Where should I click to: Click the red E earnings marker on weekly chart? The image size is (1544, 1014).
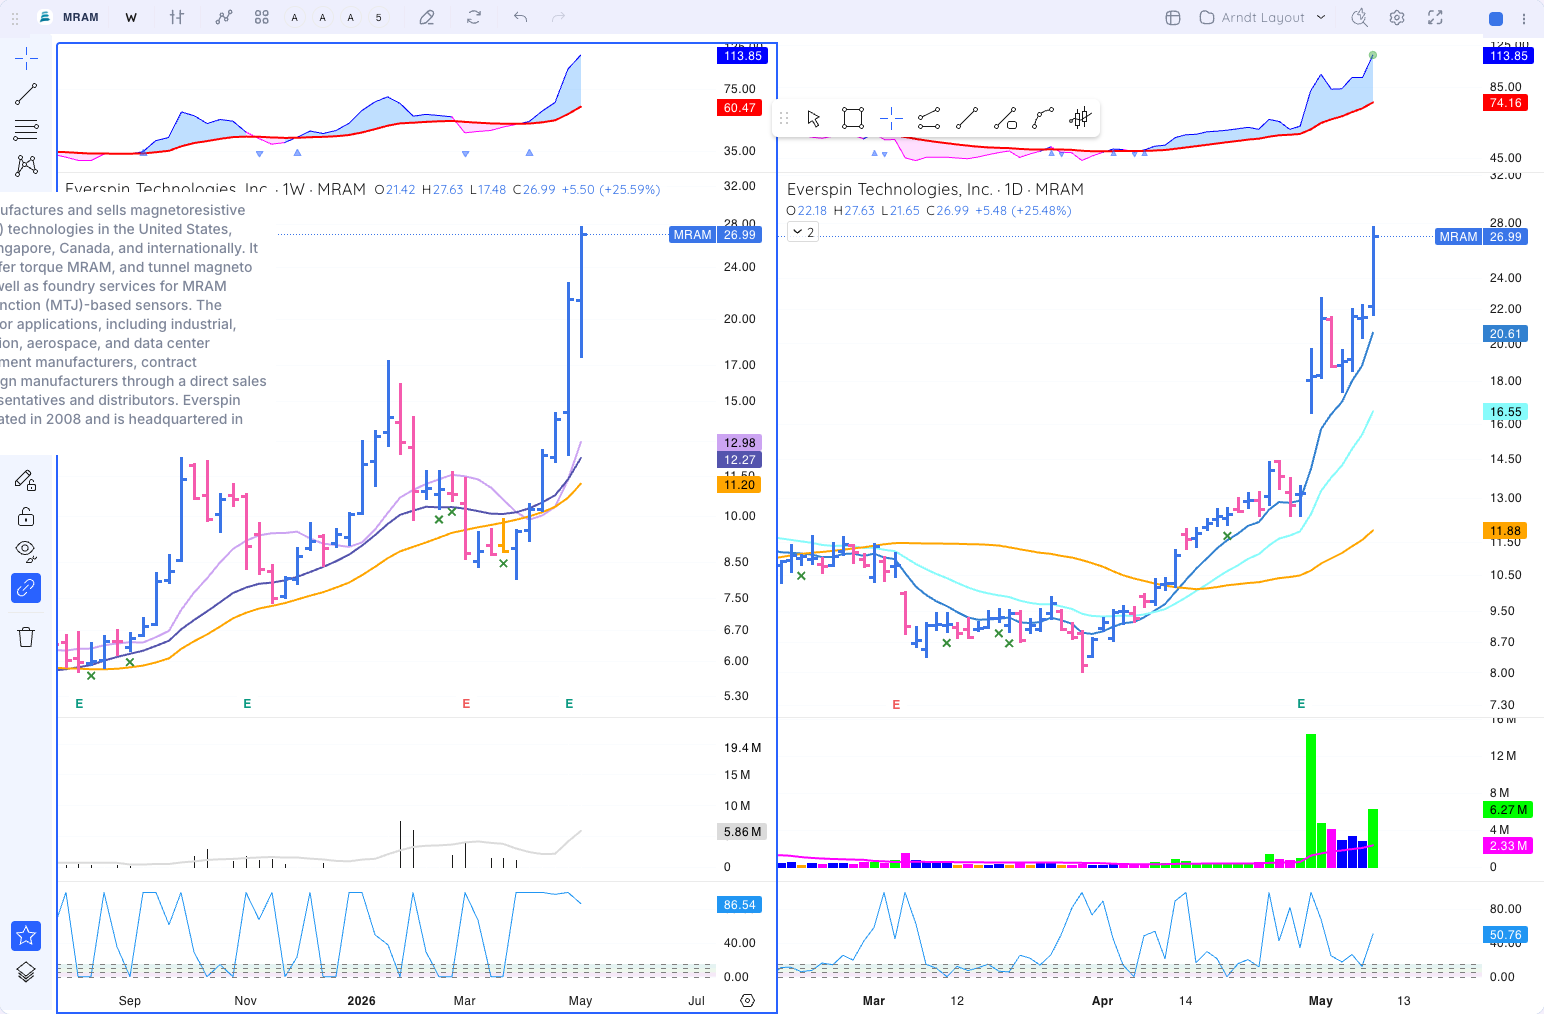466,704
